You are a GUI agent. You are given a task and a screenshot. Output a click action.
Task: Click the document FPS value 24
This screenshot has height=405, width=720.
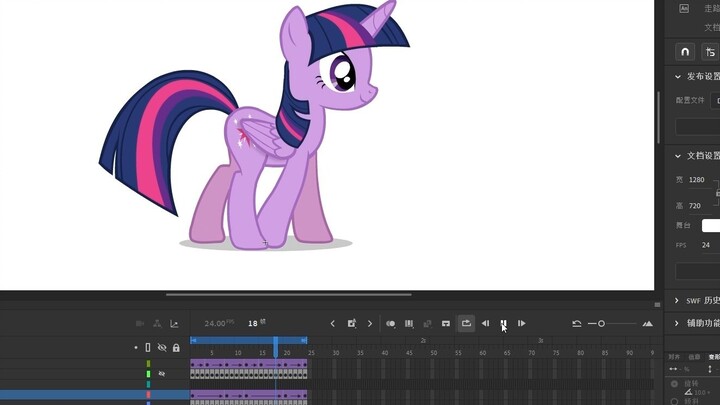(x=706, y=245)
